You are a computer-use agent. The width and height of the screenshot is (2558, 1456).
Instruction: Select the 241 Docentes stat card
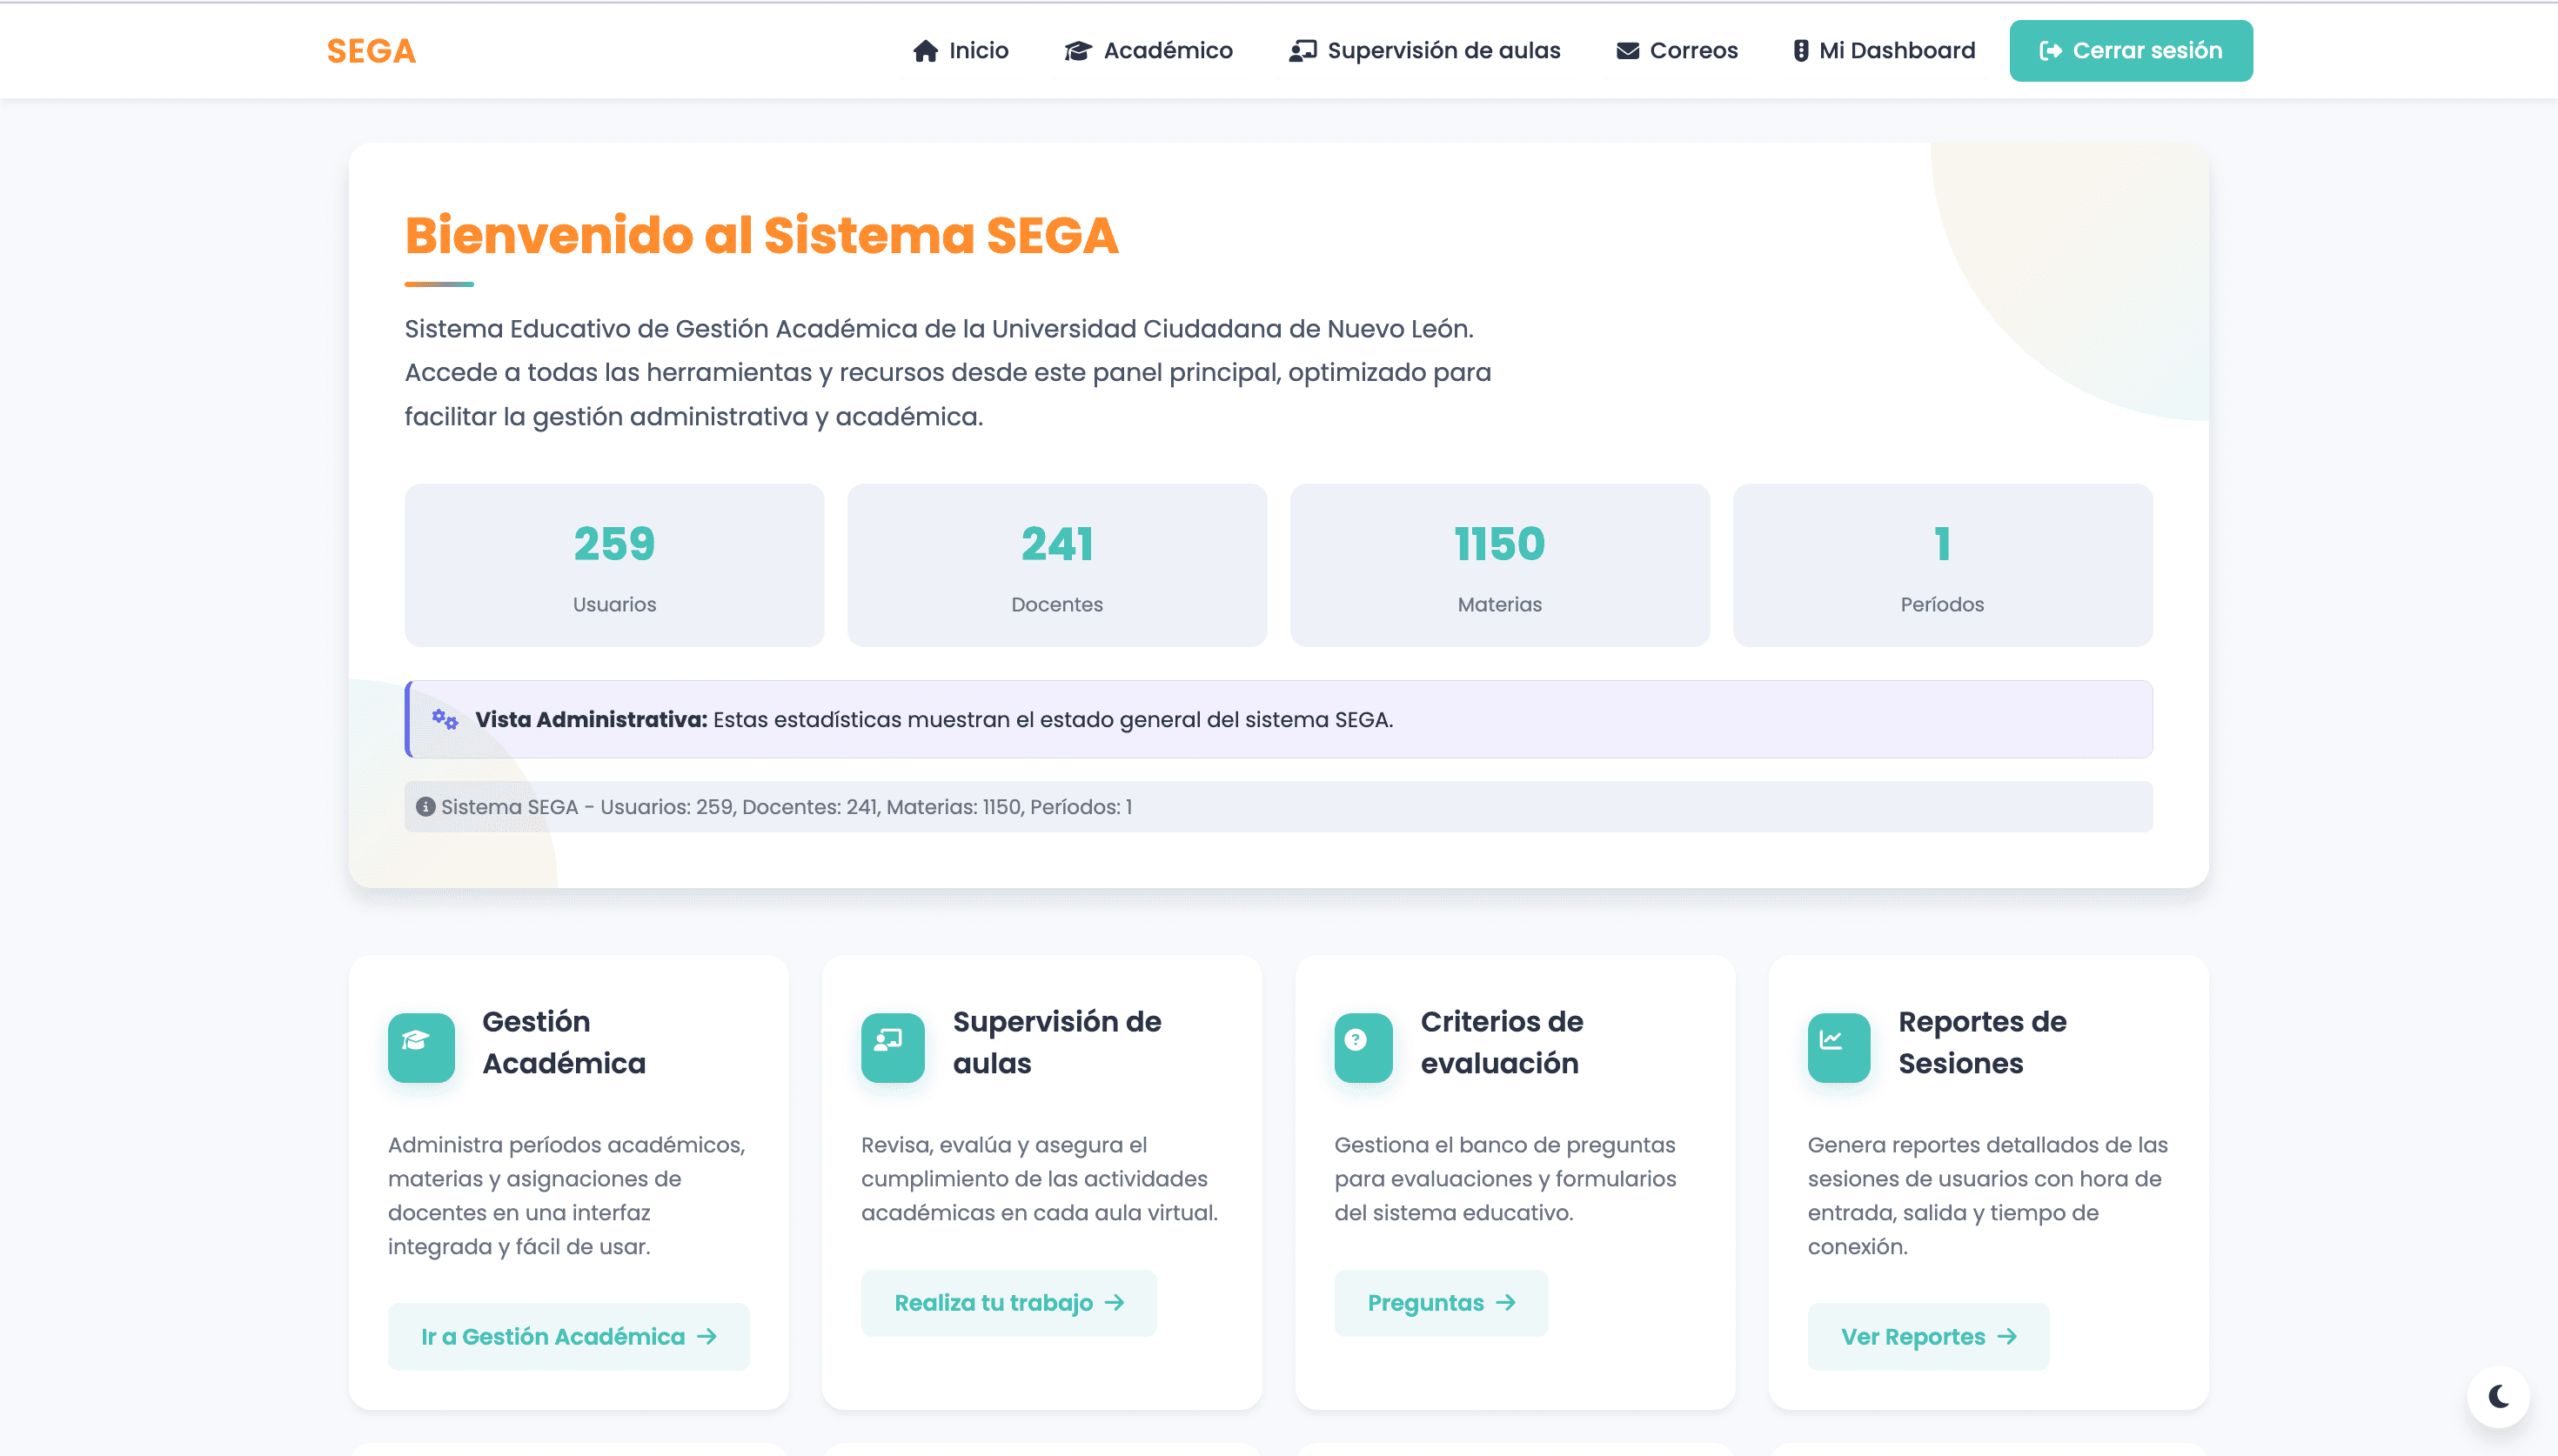[x=1057, y=565]
